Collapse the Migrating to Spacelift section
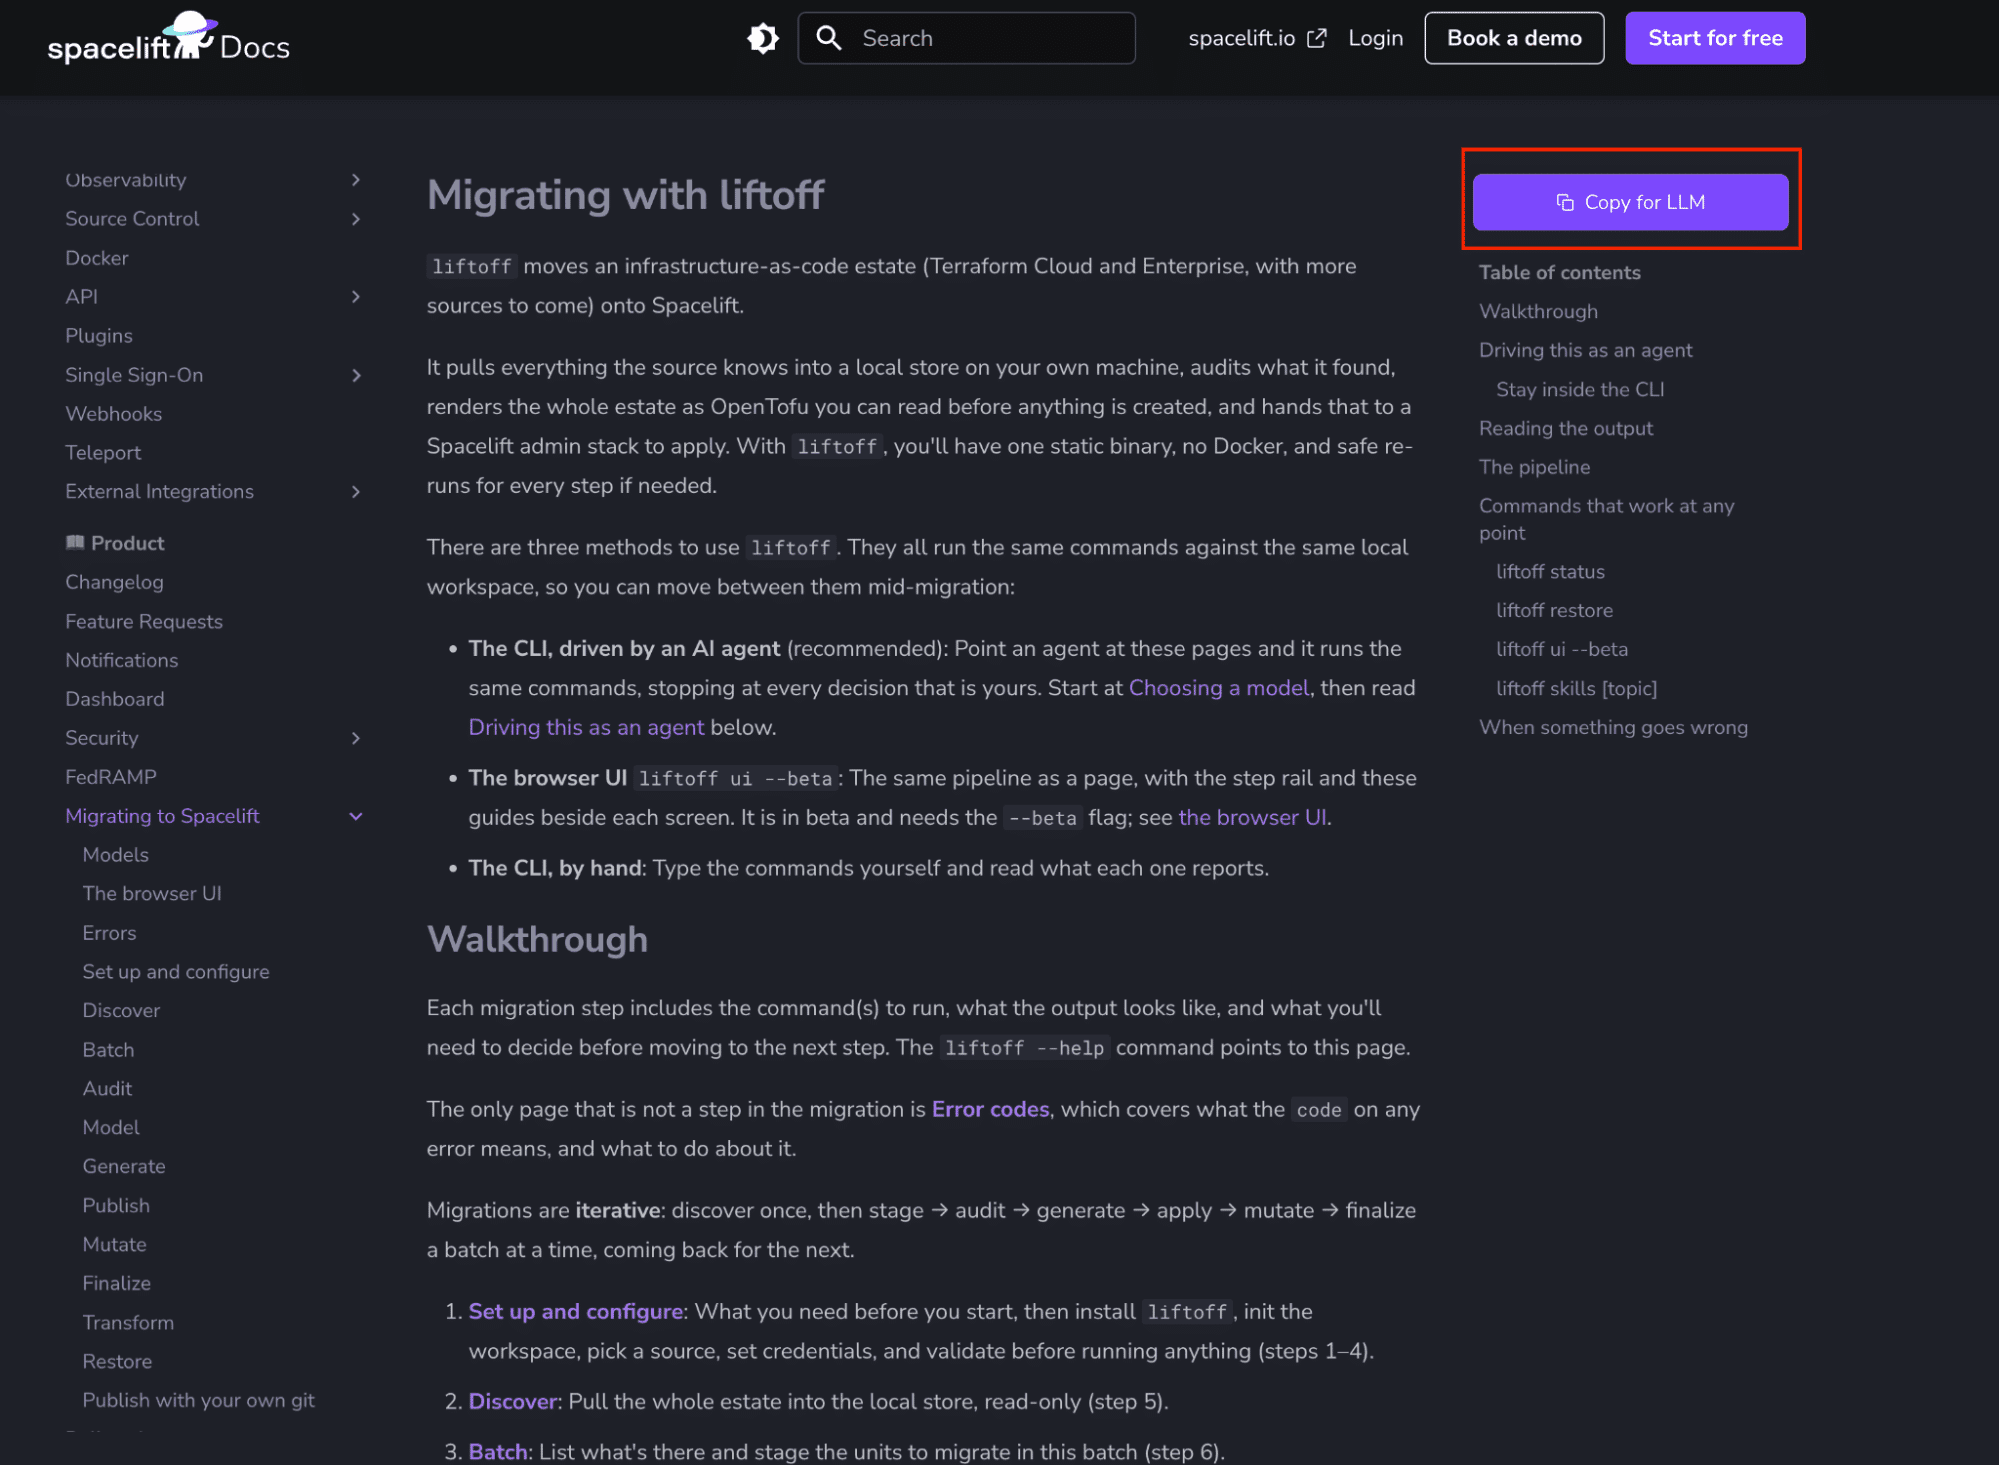Viewport: 1999px width, 1466px height. pyautogui.click(x=356, y=816)
